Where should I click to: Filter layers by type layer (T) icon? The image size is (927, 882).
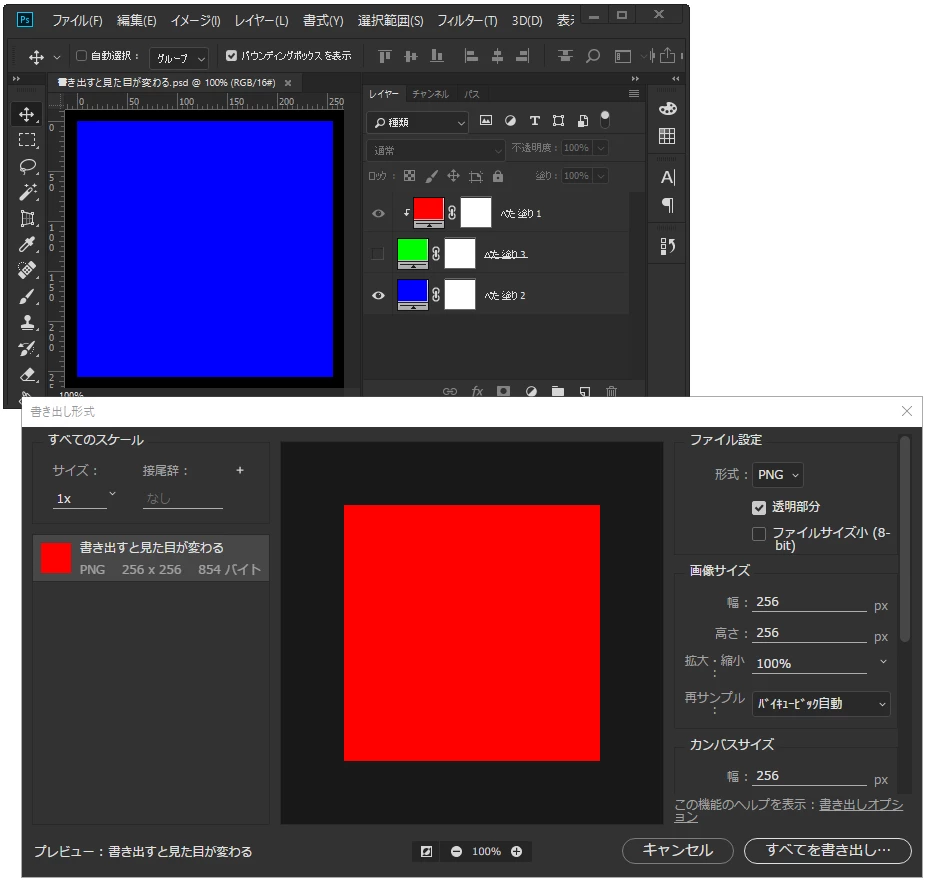click(534, 121)
